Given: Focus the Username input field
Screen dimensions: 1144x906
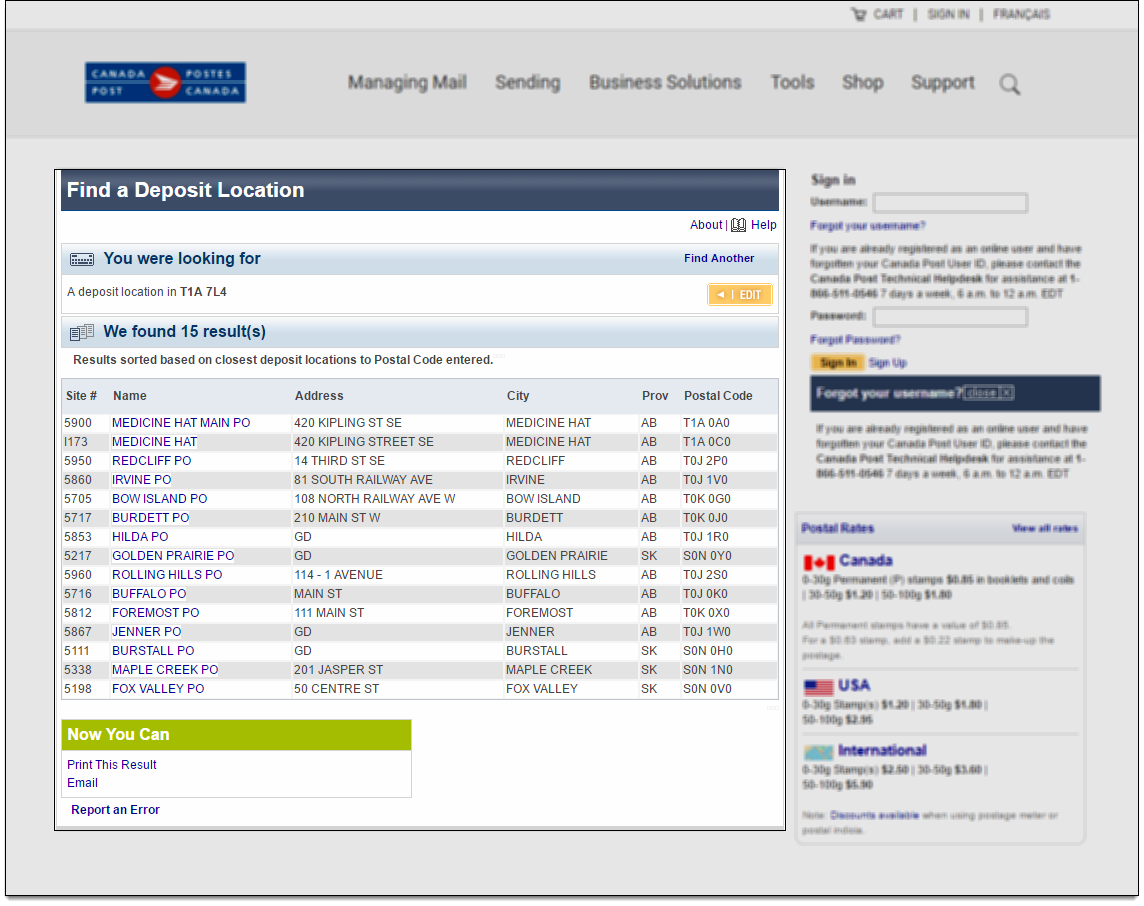Looking at the screenshot, I should tap(951, 203).
